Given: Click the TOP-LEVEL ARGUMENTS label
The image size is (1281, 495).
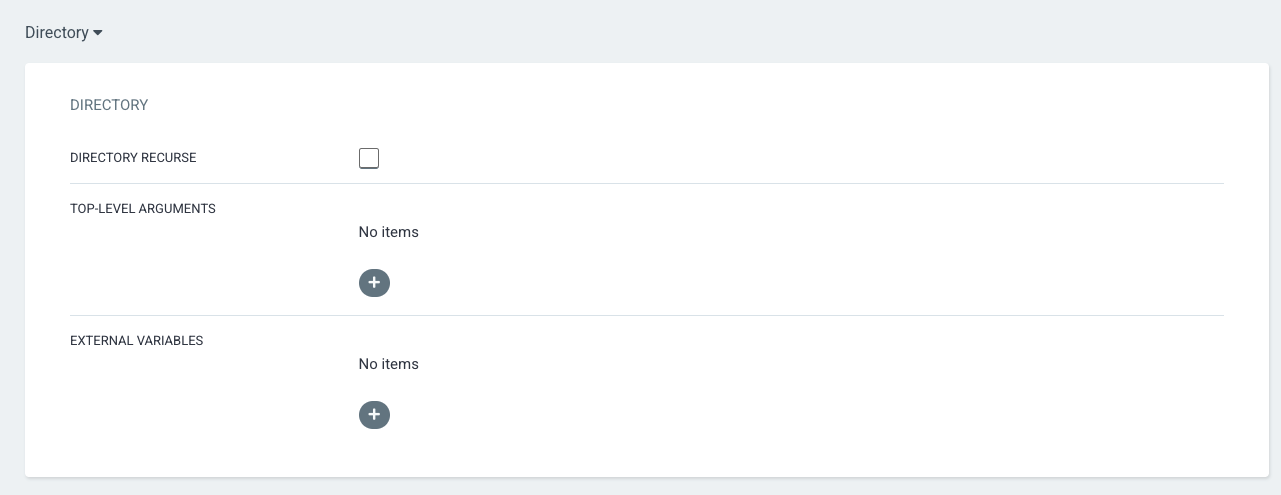Looking at the screenshot, I should coord(143,209).
